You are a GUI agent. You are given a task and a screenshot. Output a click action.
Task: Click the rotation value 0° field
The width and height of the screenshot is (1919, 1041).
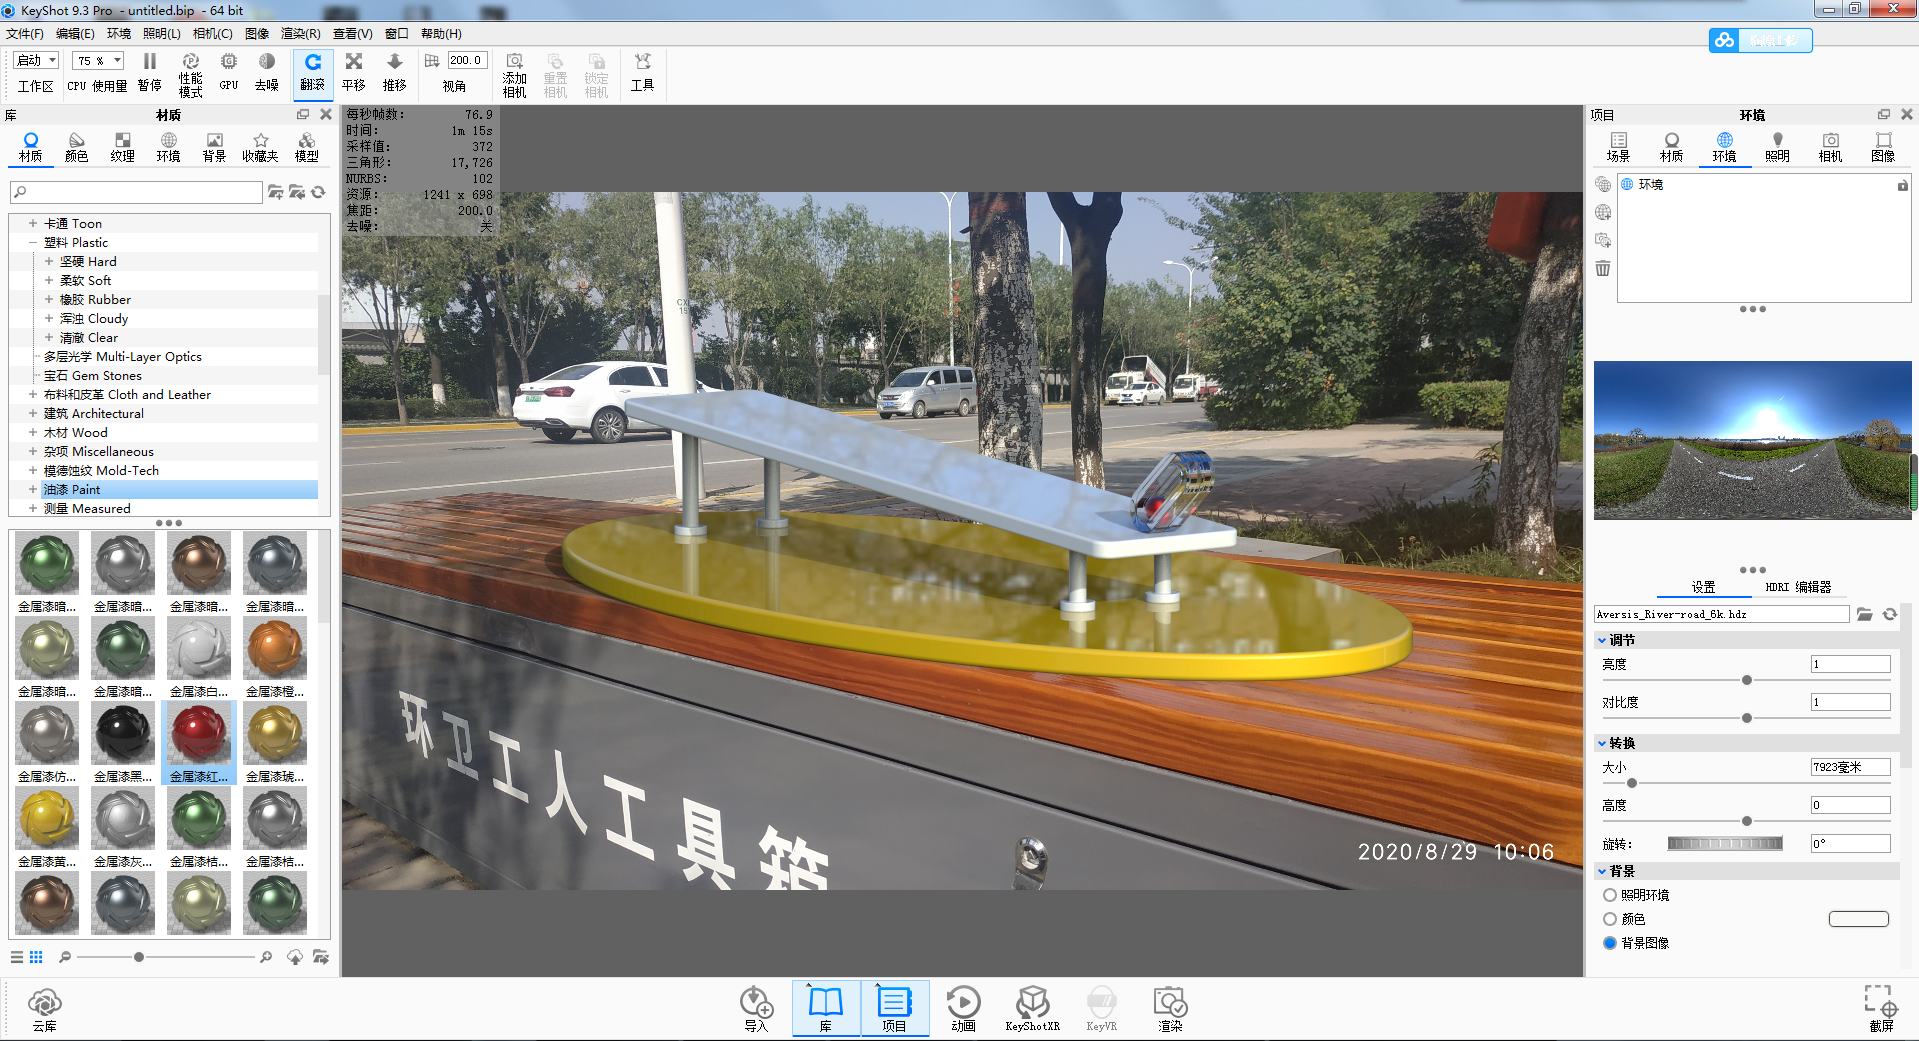click(x=1850, y=843)
